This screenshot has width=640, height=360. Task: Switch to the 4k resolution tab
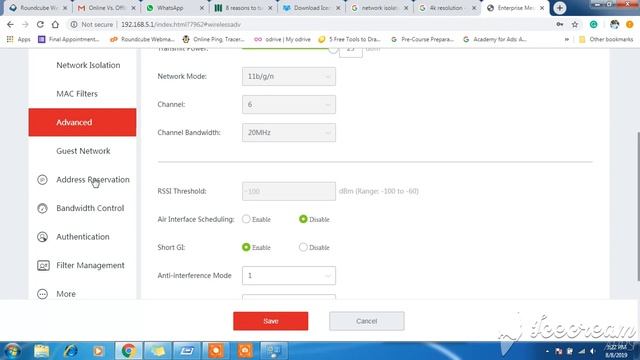pyautogui.click(x=447, y=8)
